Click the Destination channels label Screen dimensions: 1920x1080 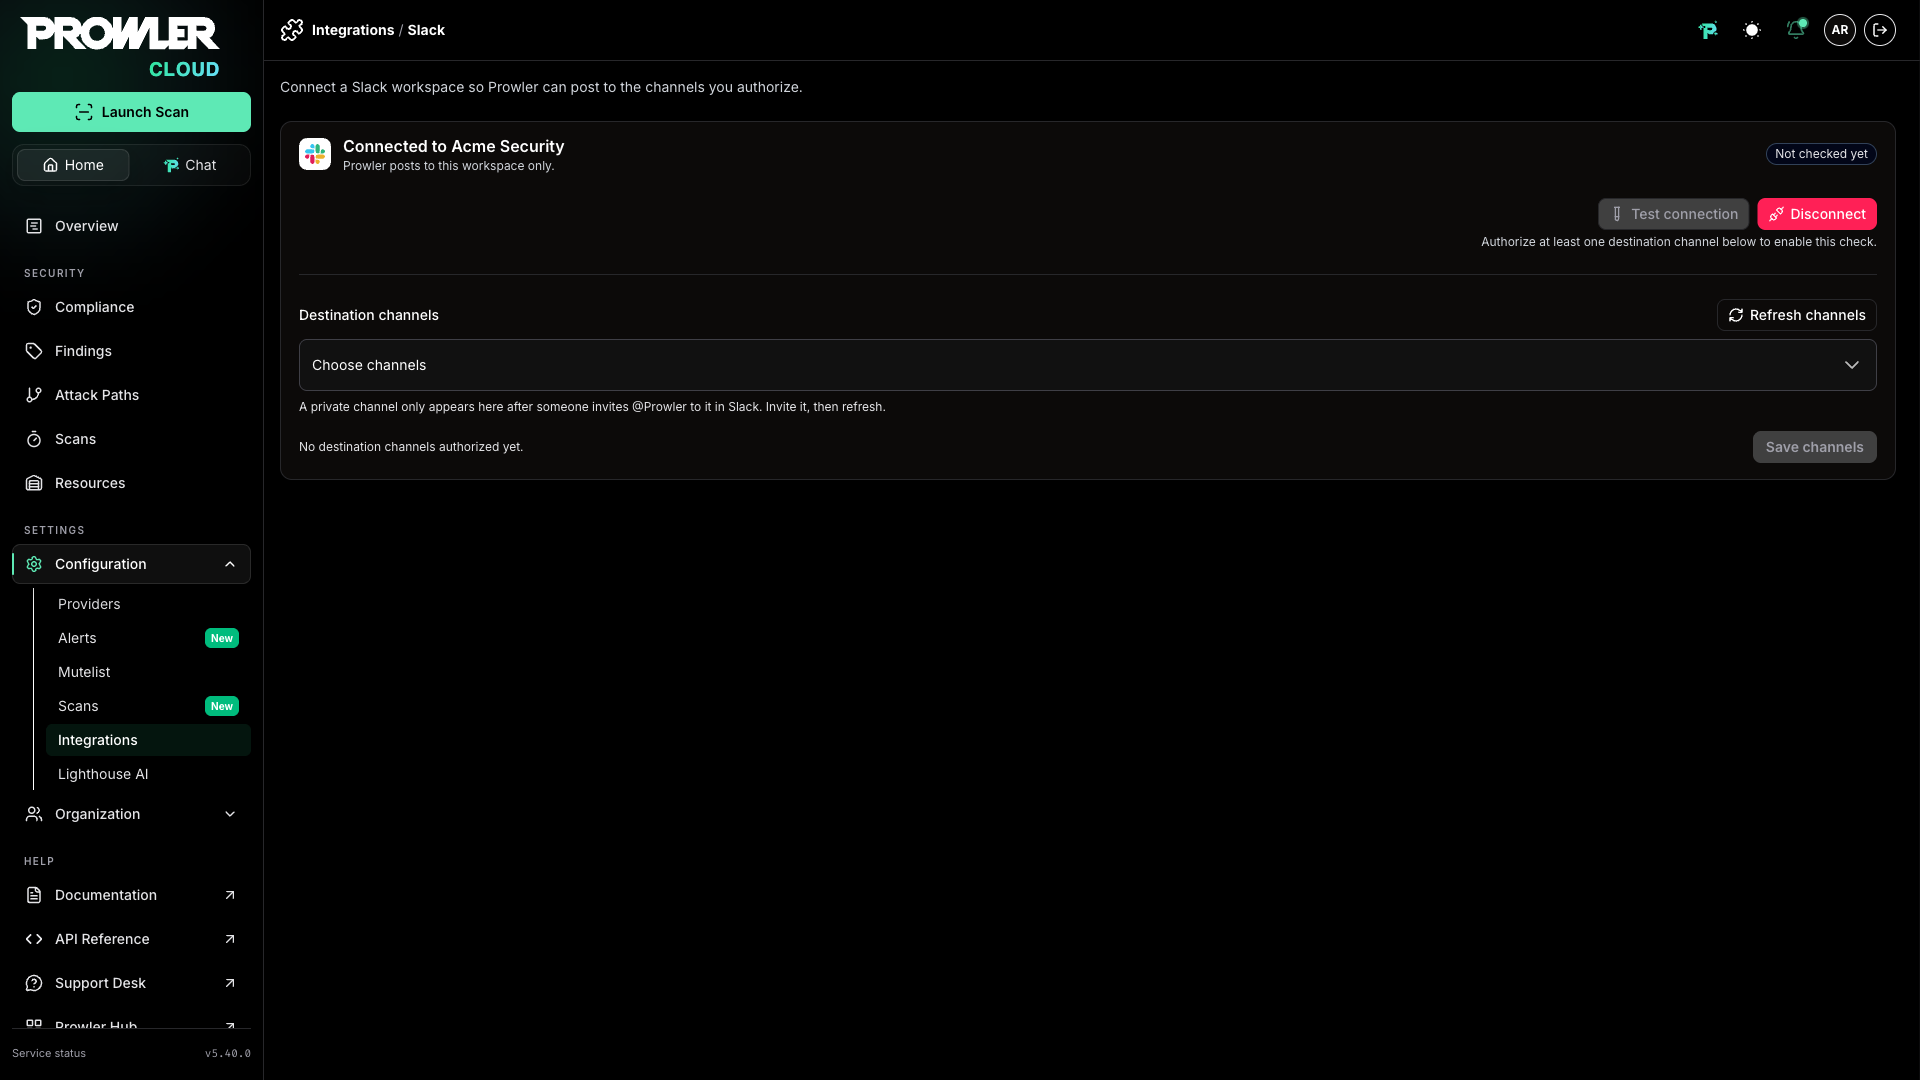point(369,315)
